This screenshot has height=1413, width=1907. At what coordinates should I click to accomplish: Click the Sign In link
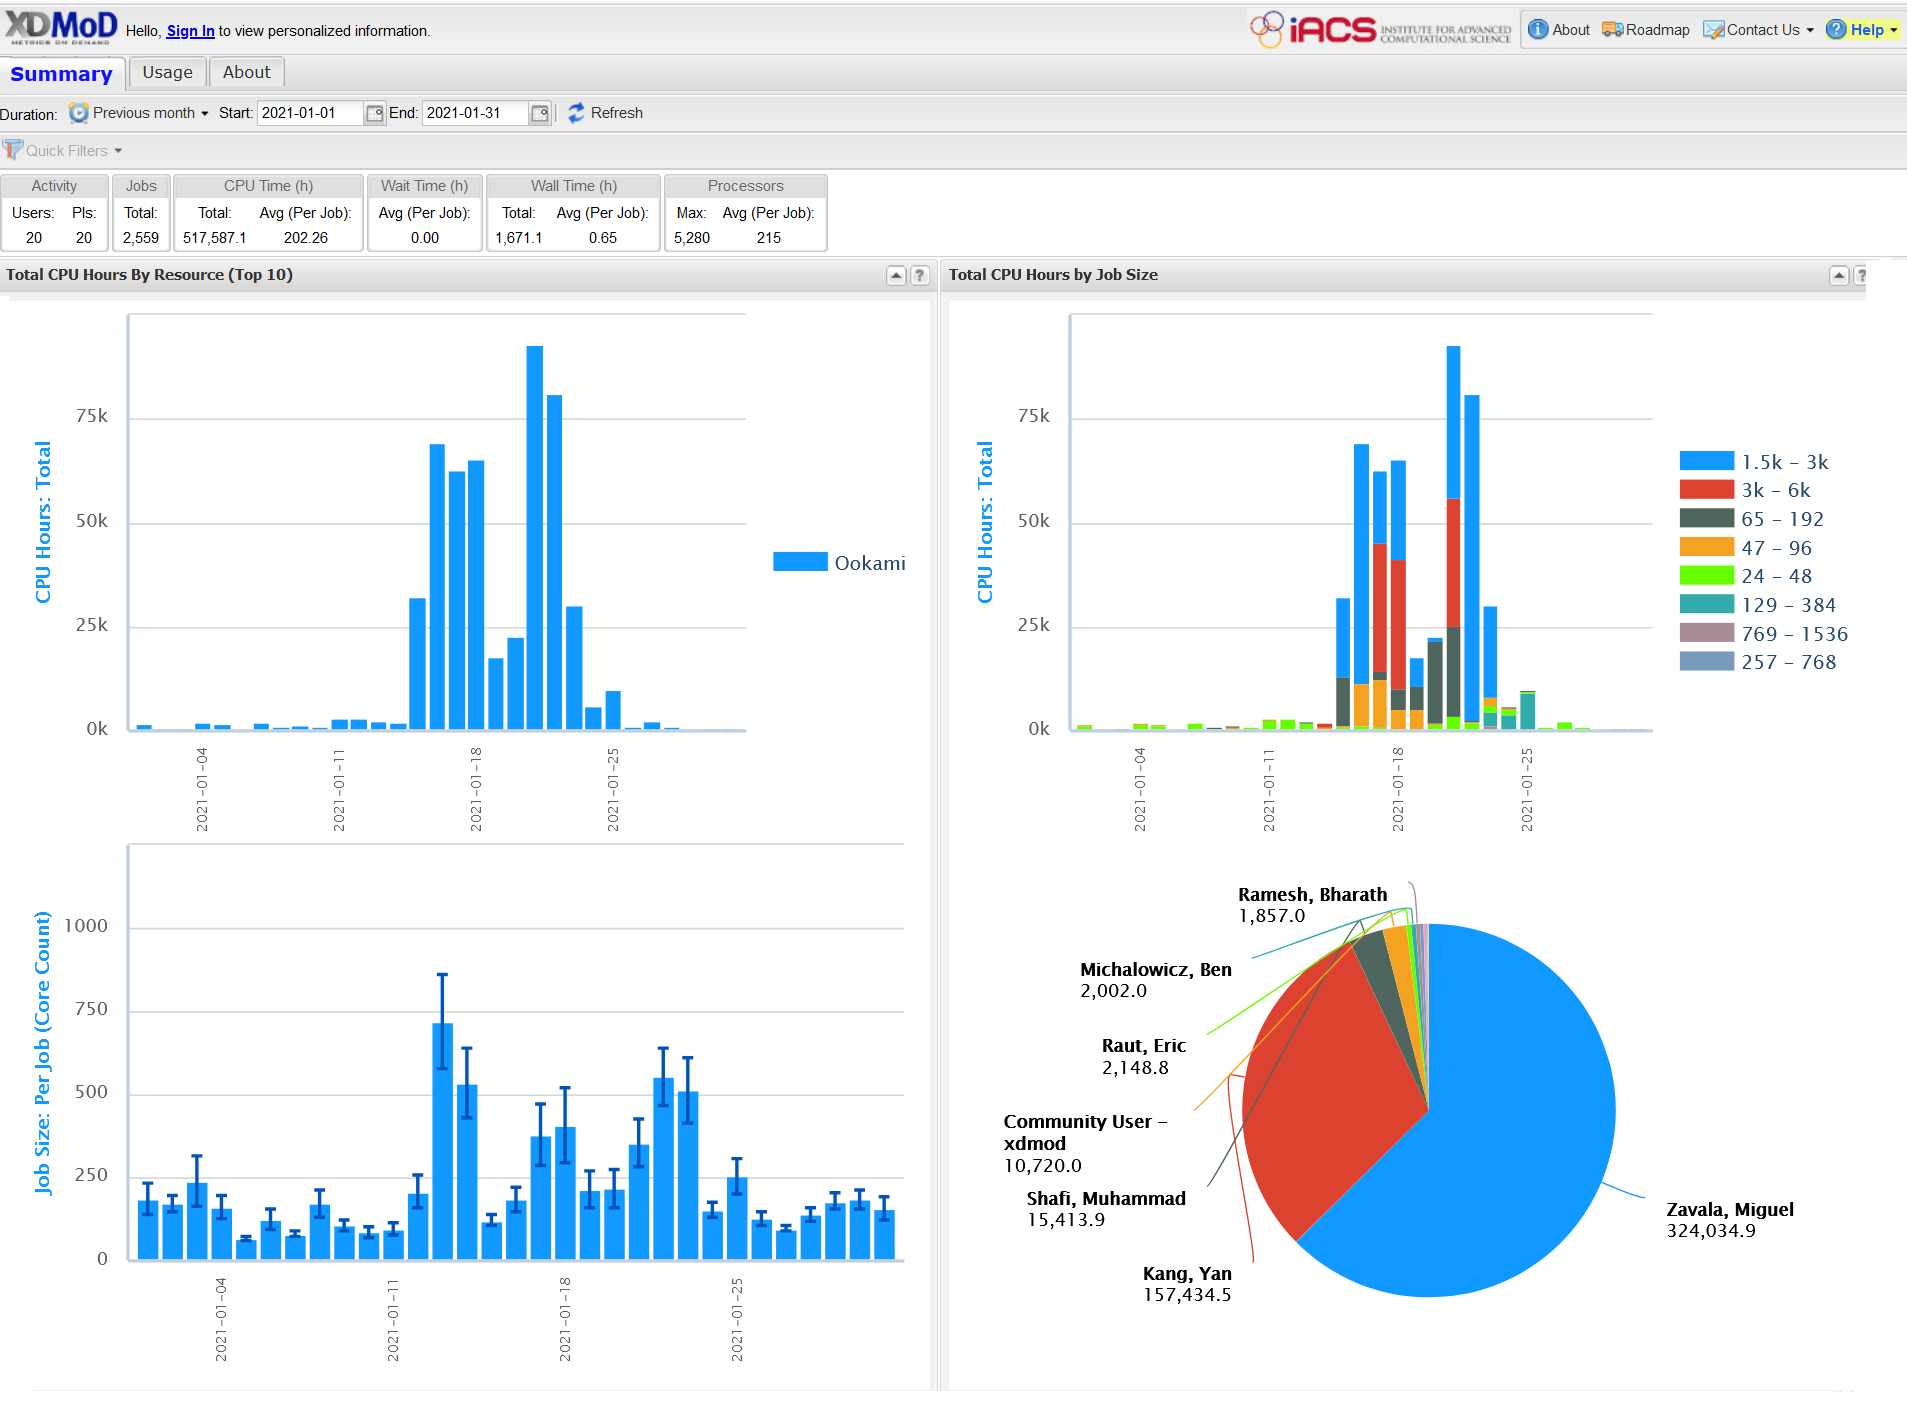click(x=190, y=31)
